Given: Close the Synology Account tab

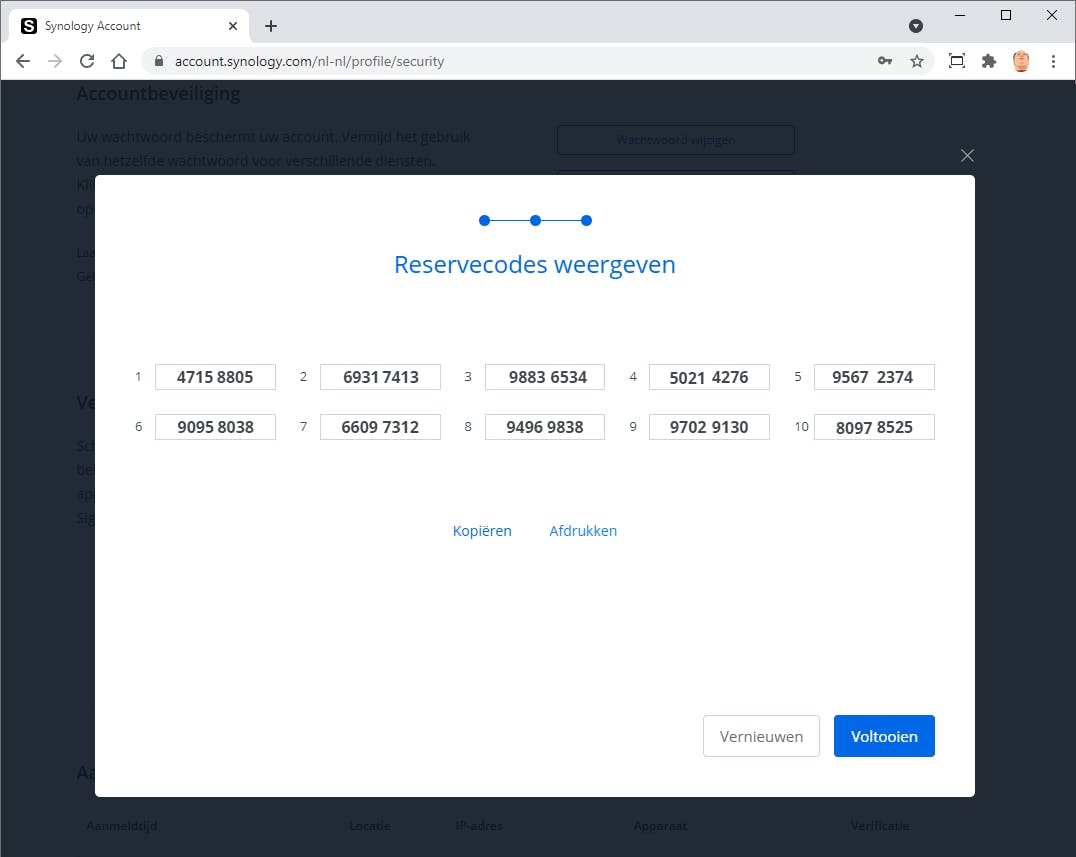Looking at the screenshot, I should pyautogui.click(x=233, y=26).
